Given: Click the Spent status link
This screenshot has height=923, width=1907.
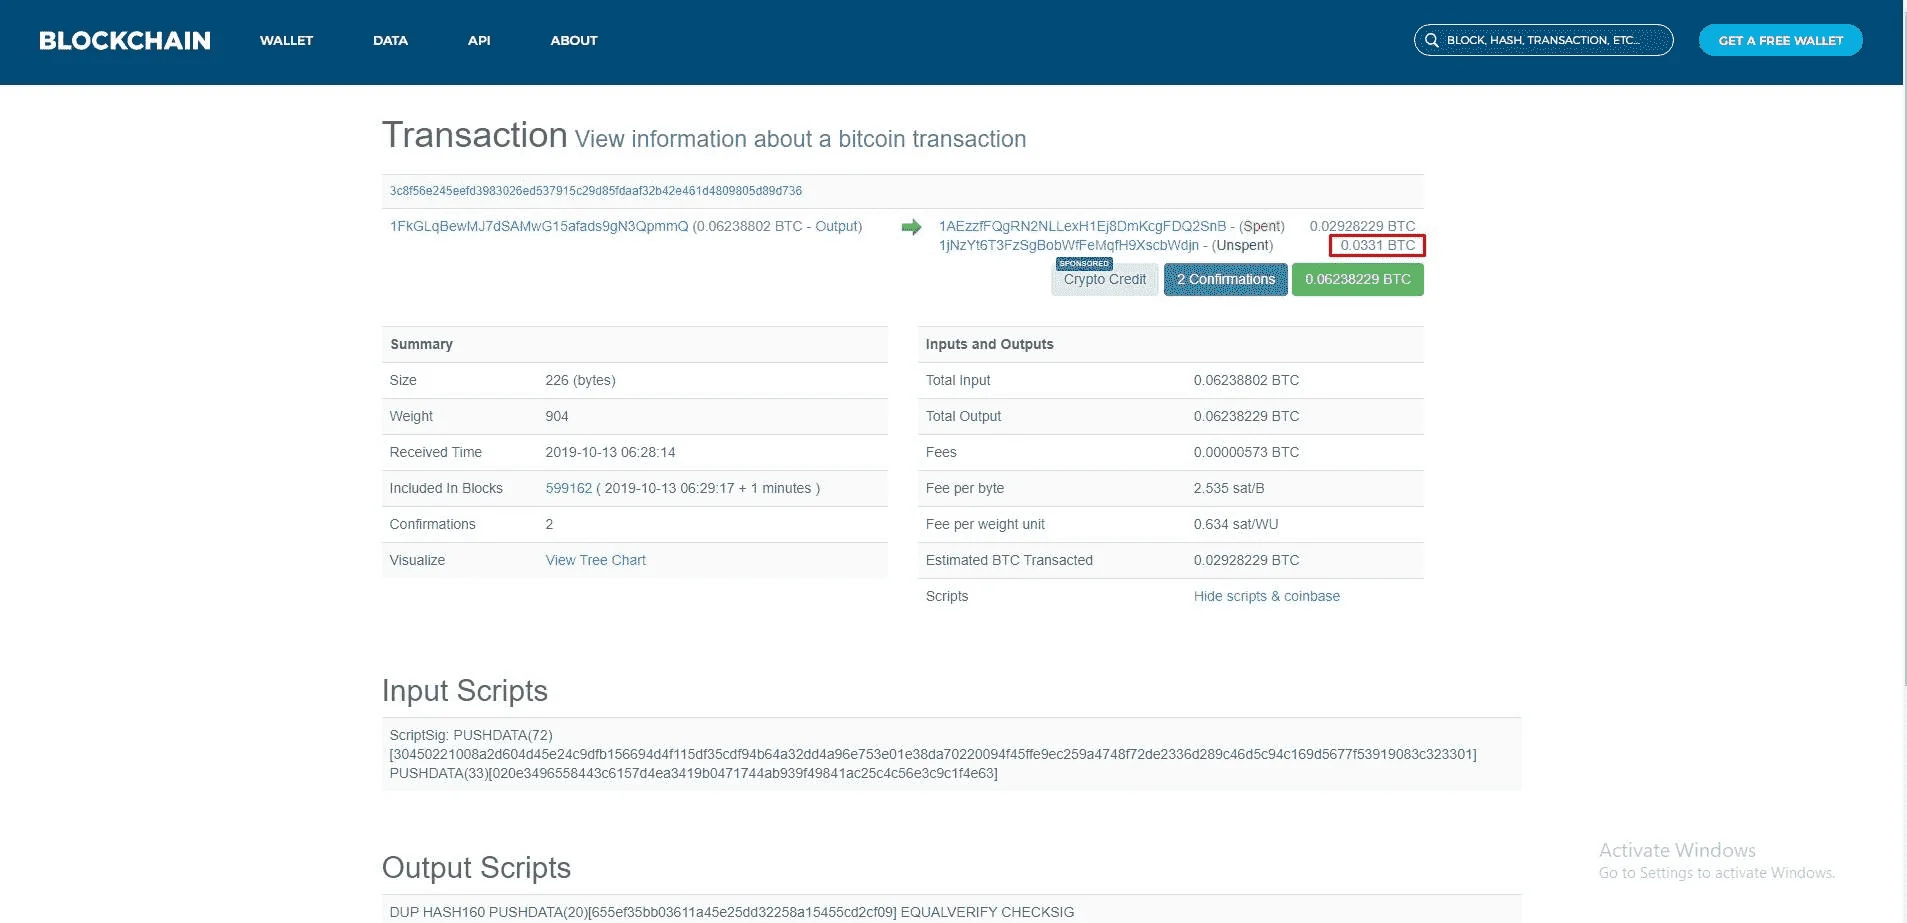Looking at the screenshot, I should (1261, 226).
